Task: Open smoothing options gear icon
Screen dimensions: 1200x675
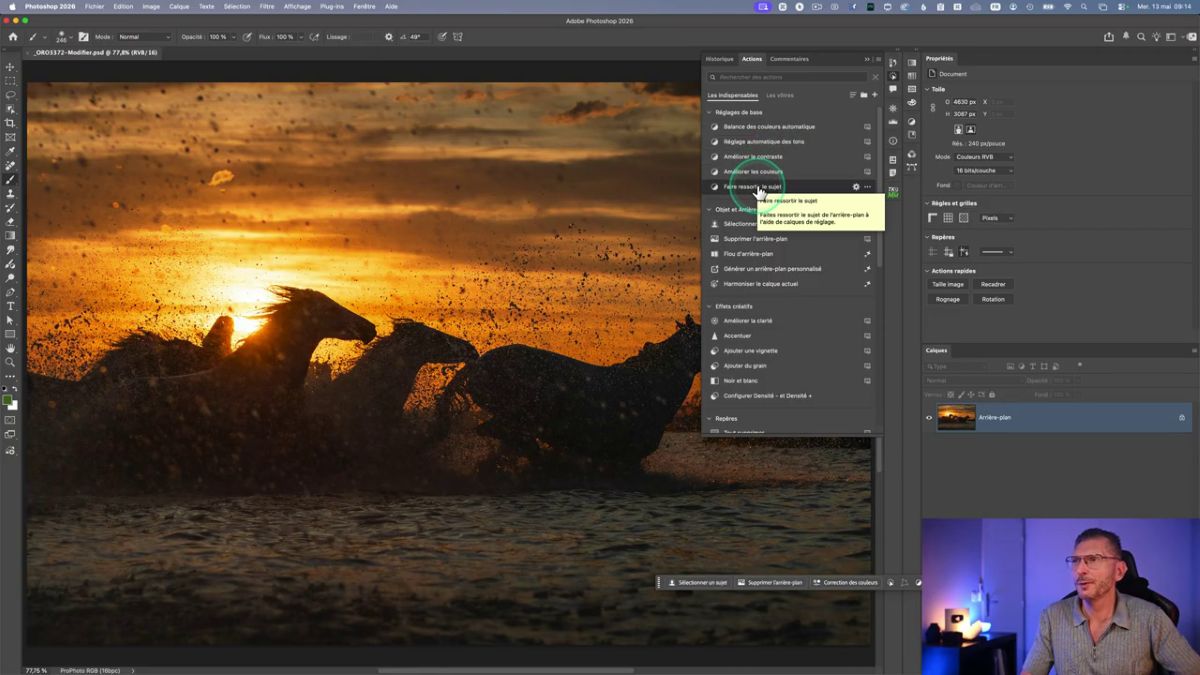Action: (x=389, y=37)
